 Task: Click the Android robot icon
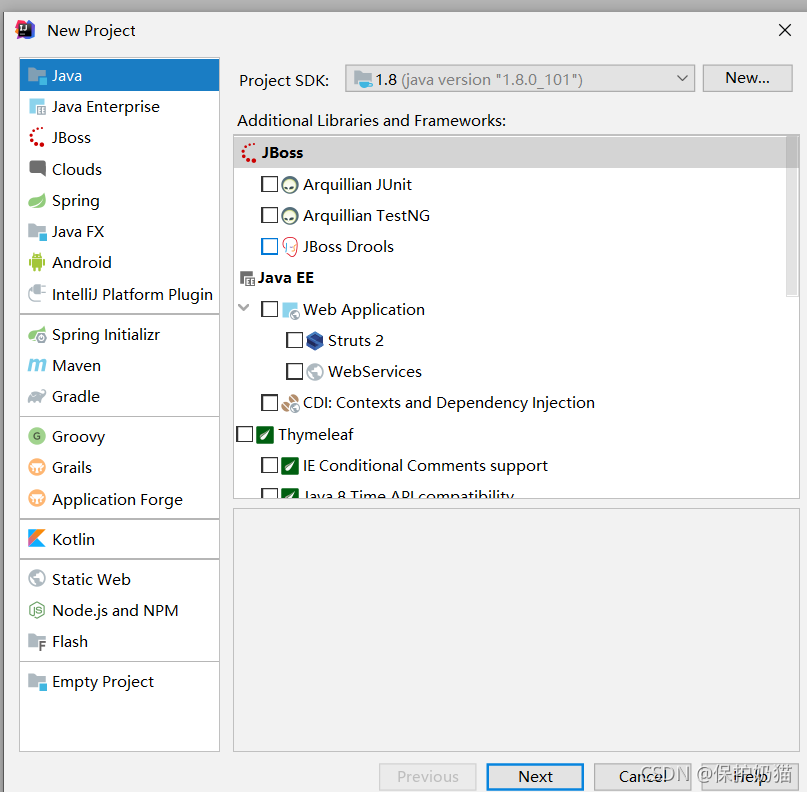point(37,262)
